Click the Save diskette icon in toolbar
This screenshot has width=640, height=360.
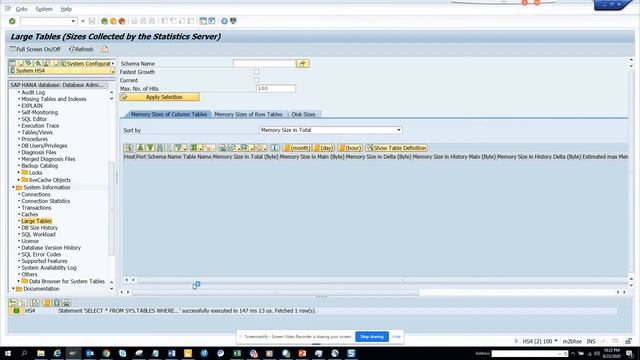(92, 21)
